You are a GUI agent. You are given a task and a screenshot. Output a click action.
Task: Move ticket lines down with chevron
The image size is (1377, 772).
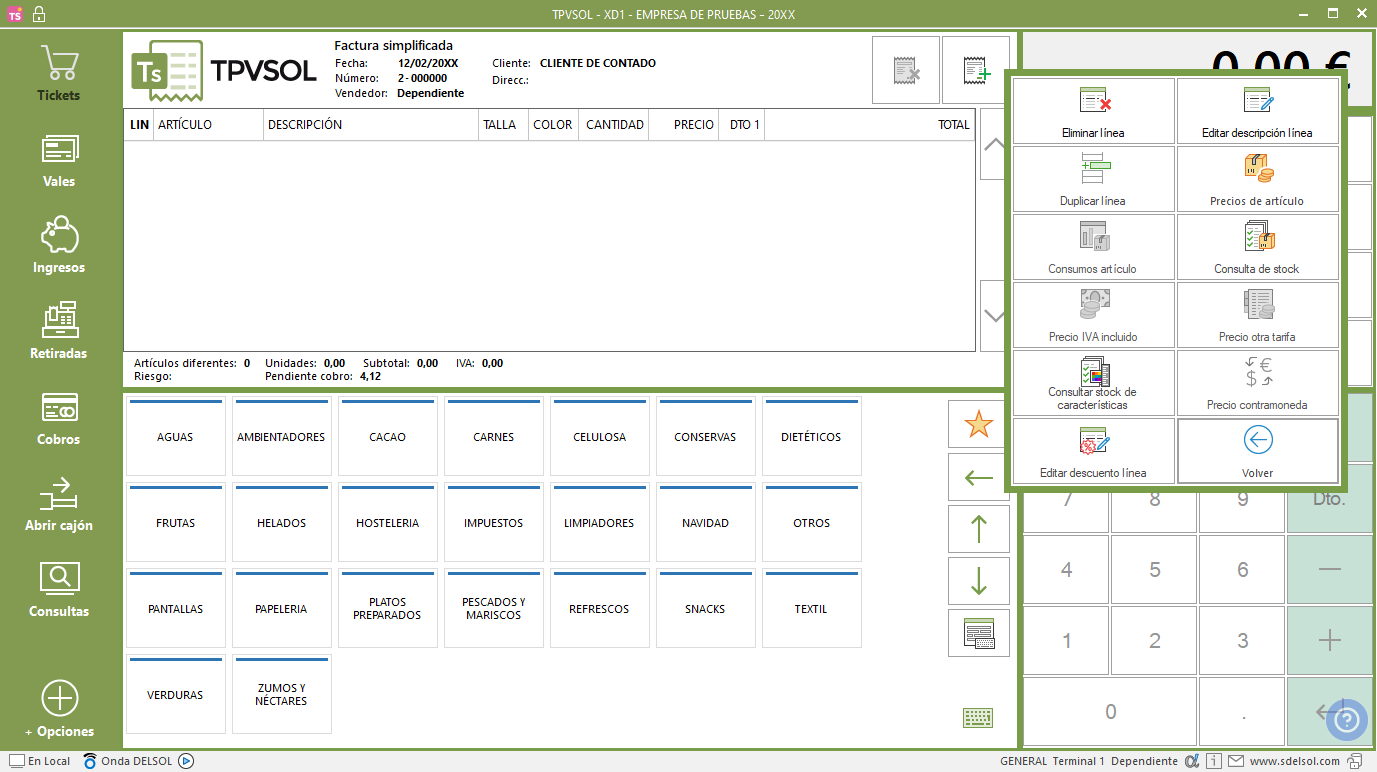994,316
